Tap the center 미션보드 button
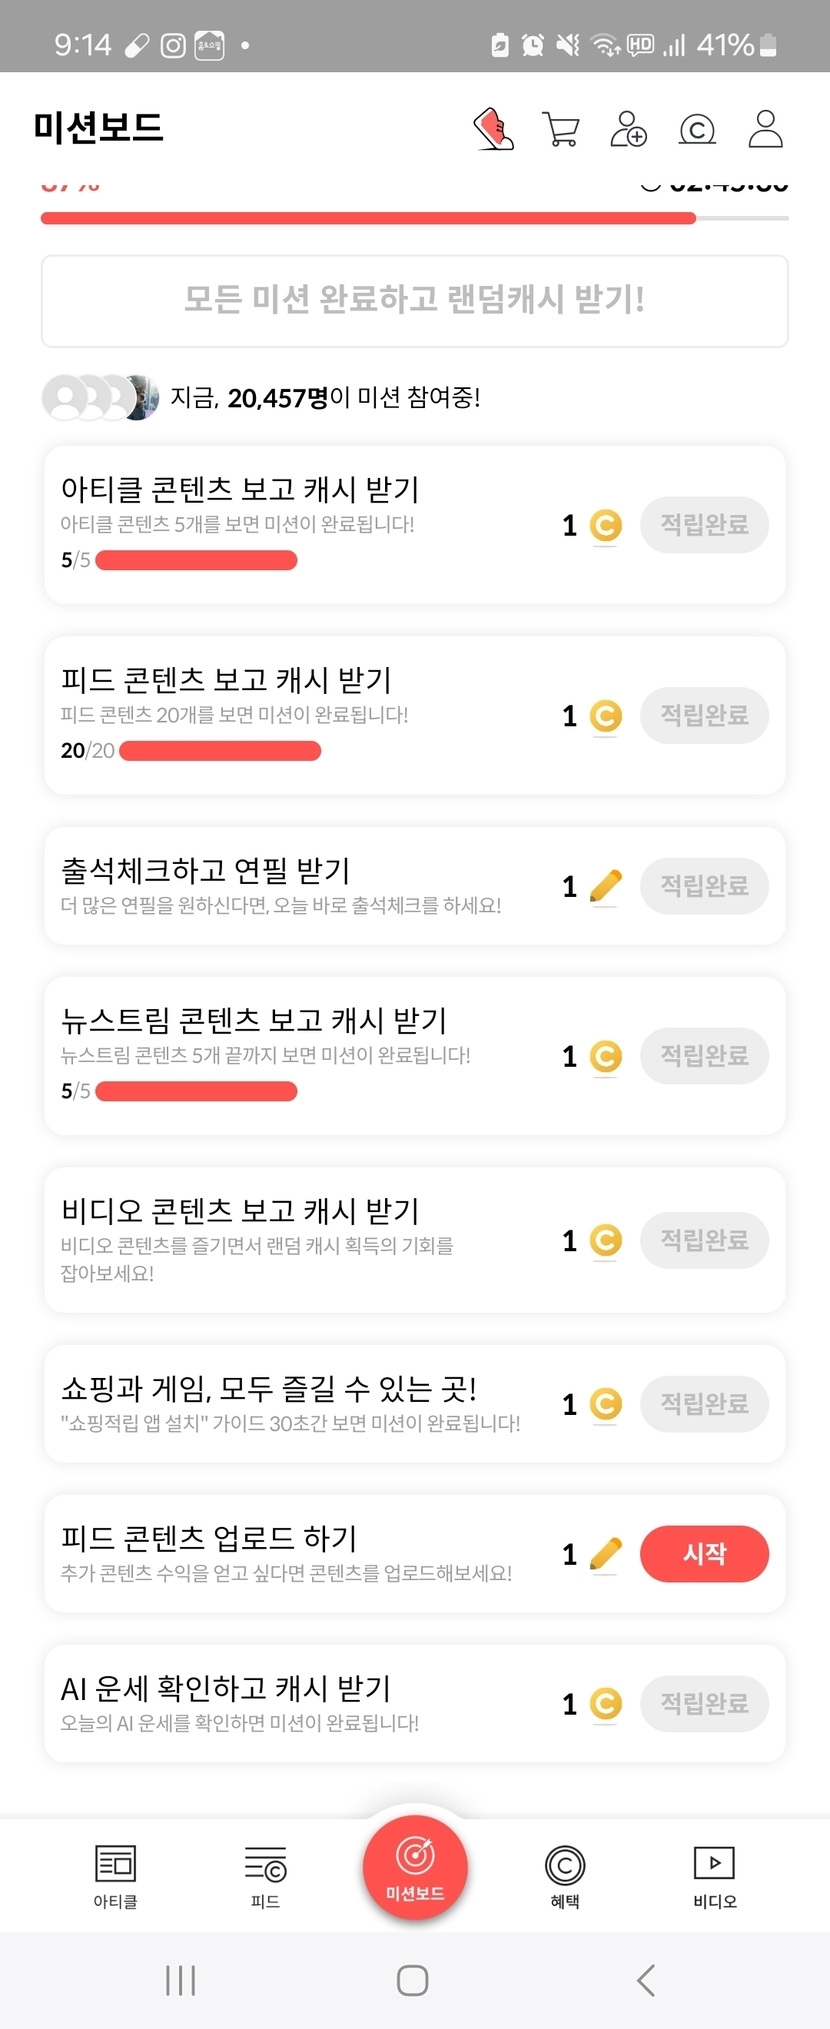 tap(415, 1867)
